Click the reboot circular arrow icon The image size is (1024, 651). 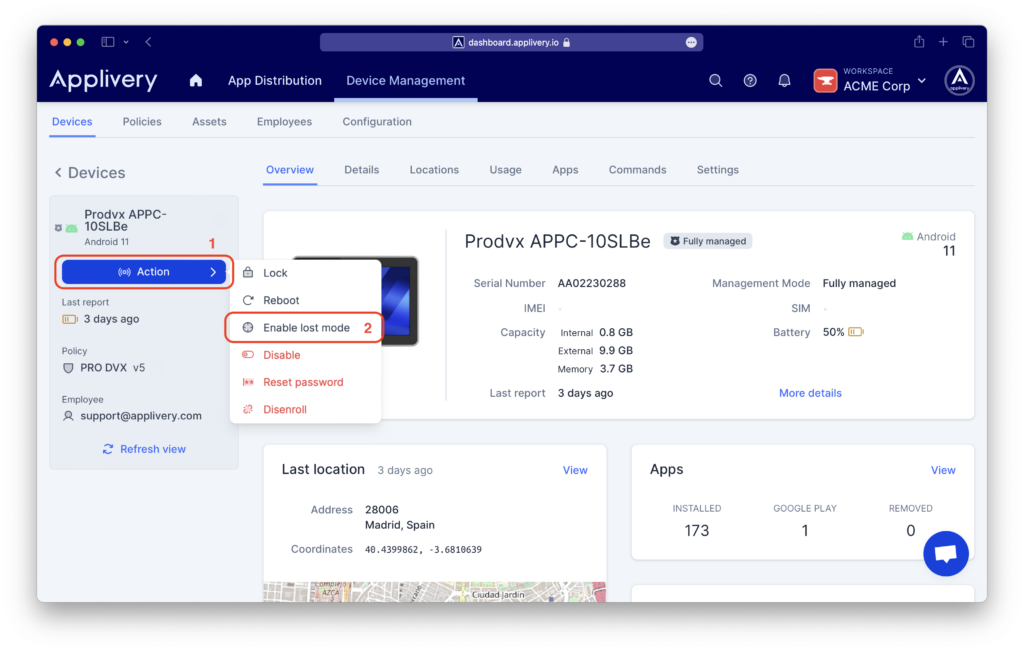248,300
